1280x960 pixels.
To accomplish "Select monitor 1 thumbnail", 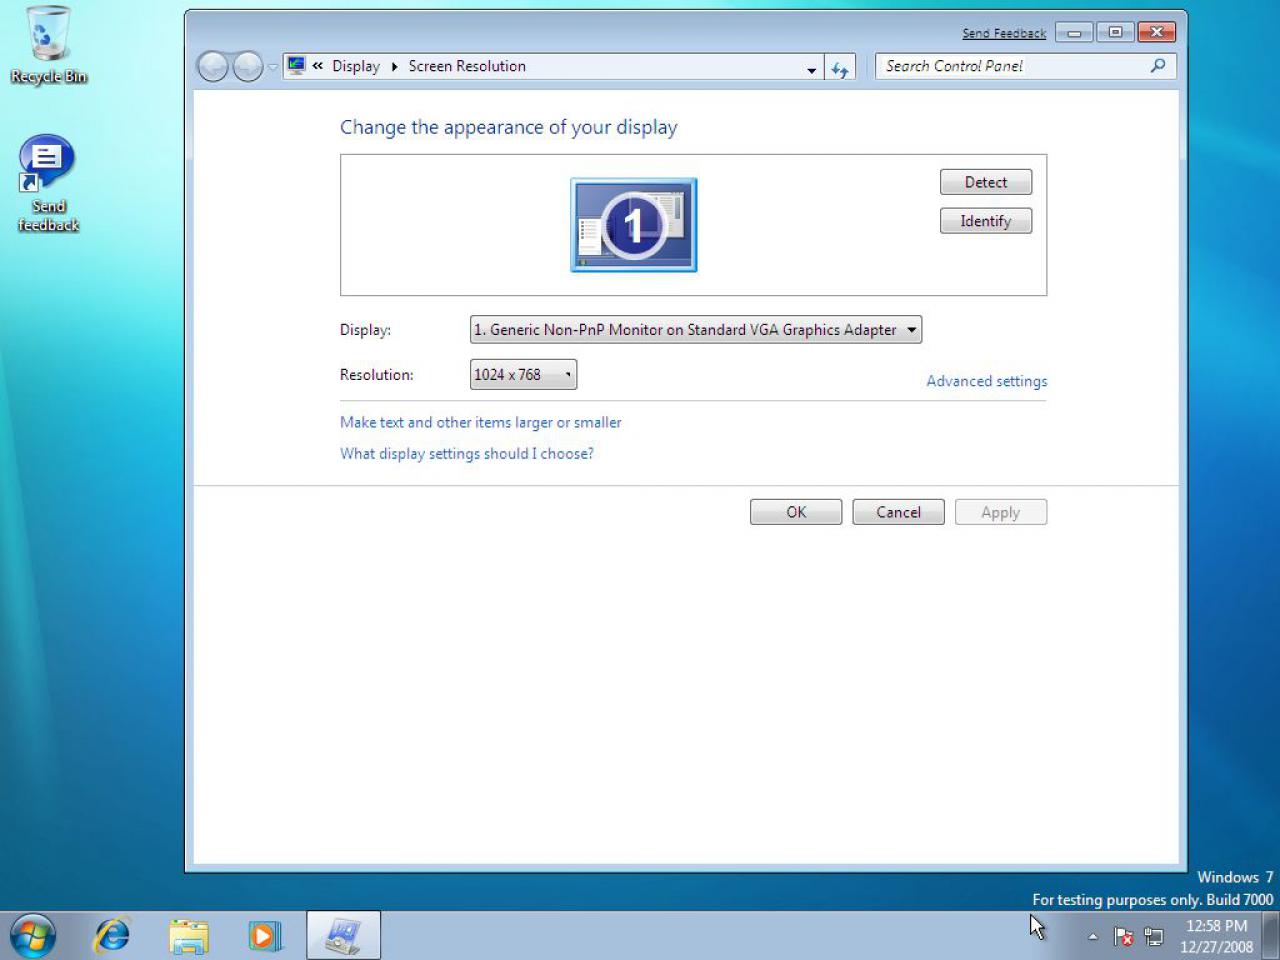I will click(634, 225).
